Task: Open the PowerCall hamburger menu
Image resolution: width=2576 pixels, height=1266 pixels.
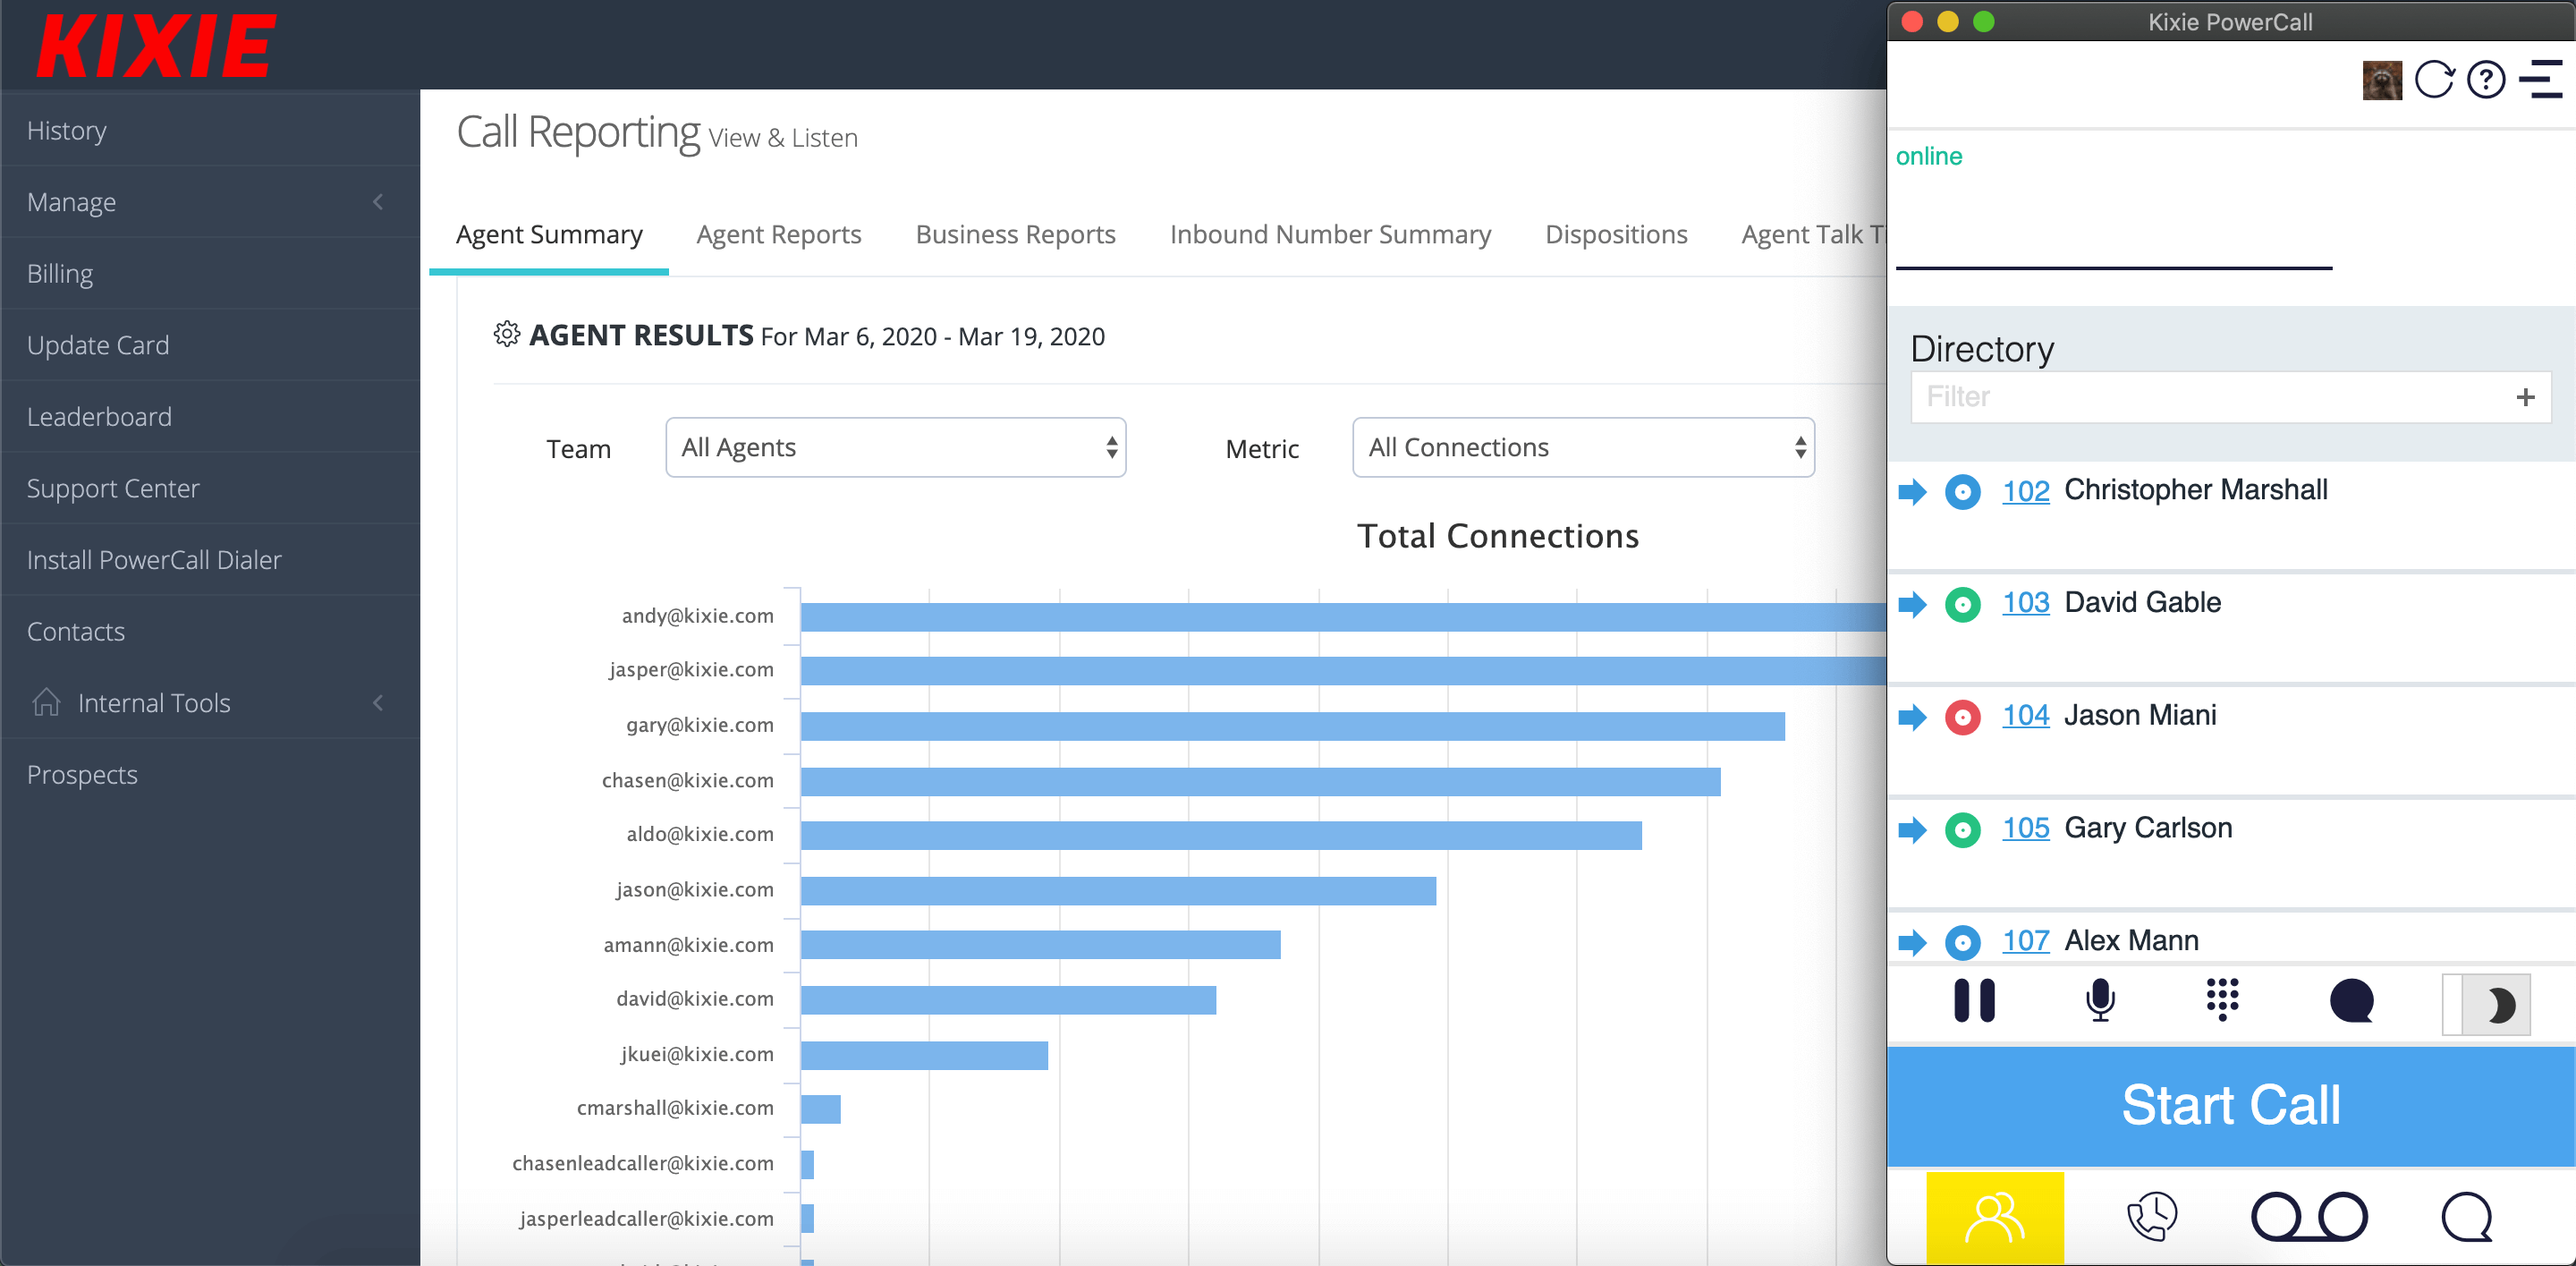Action: (x=2540, y=80)
